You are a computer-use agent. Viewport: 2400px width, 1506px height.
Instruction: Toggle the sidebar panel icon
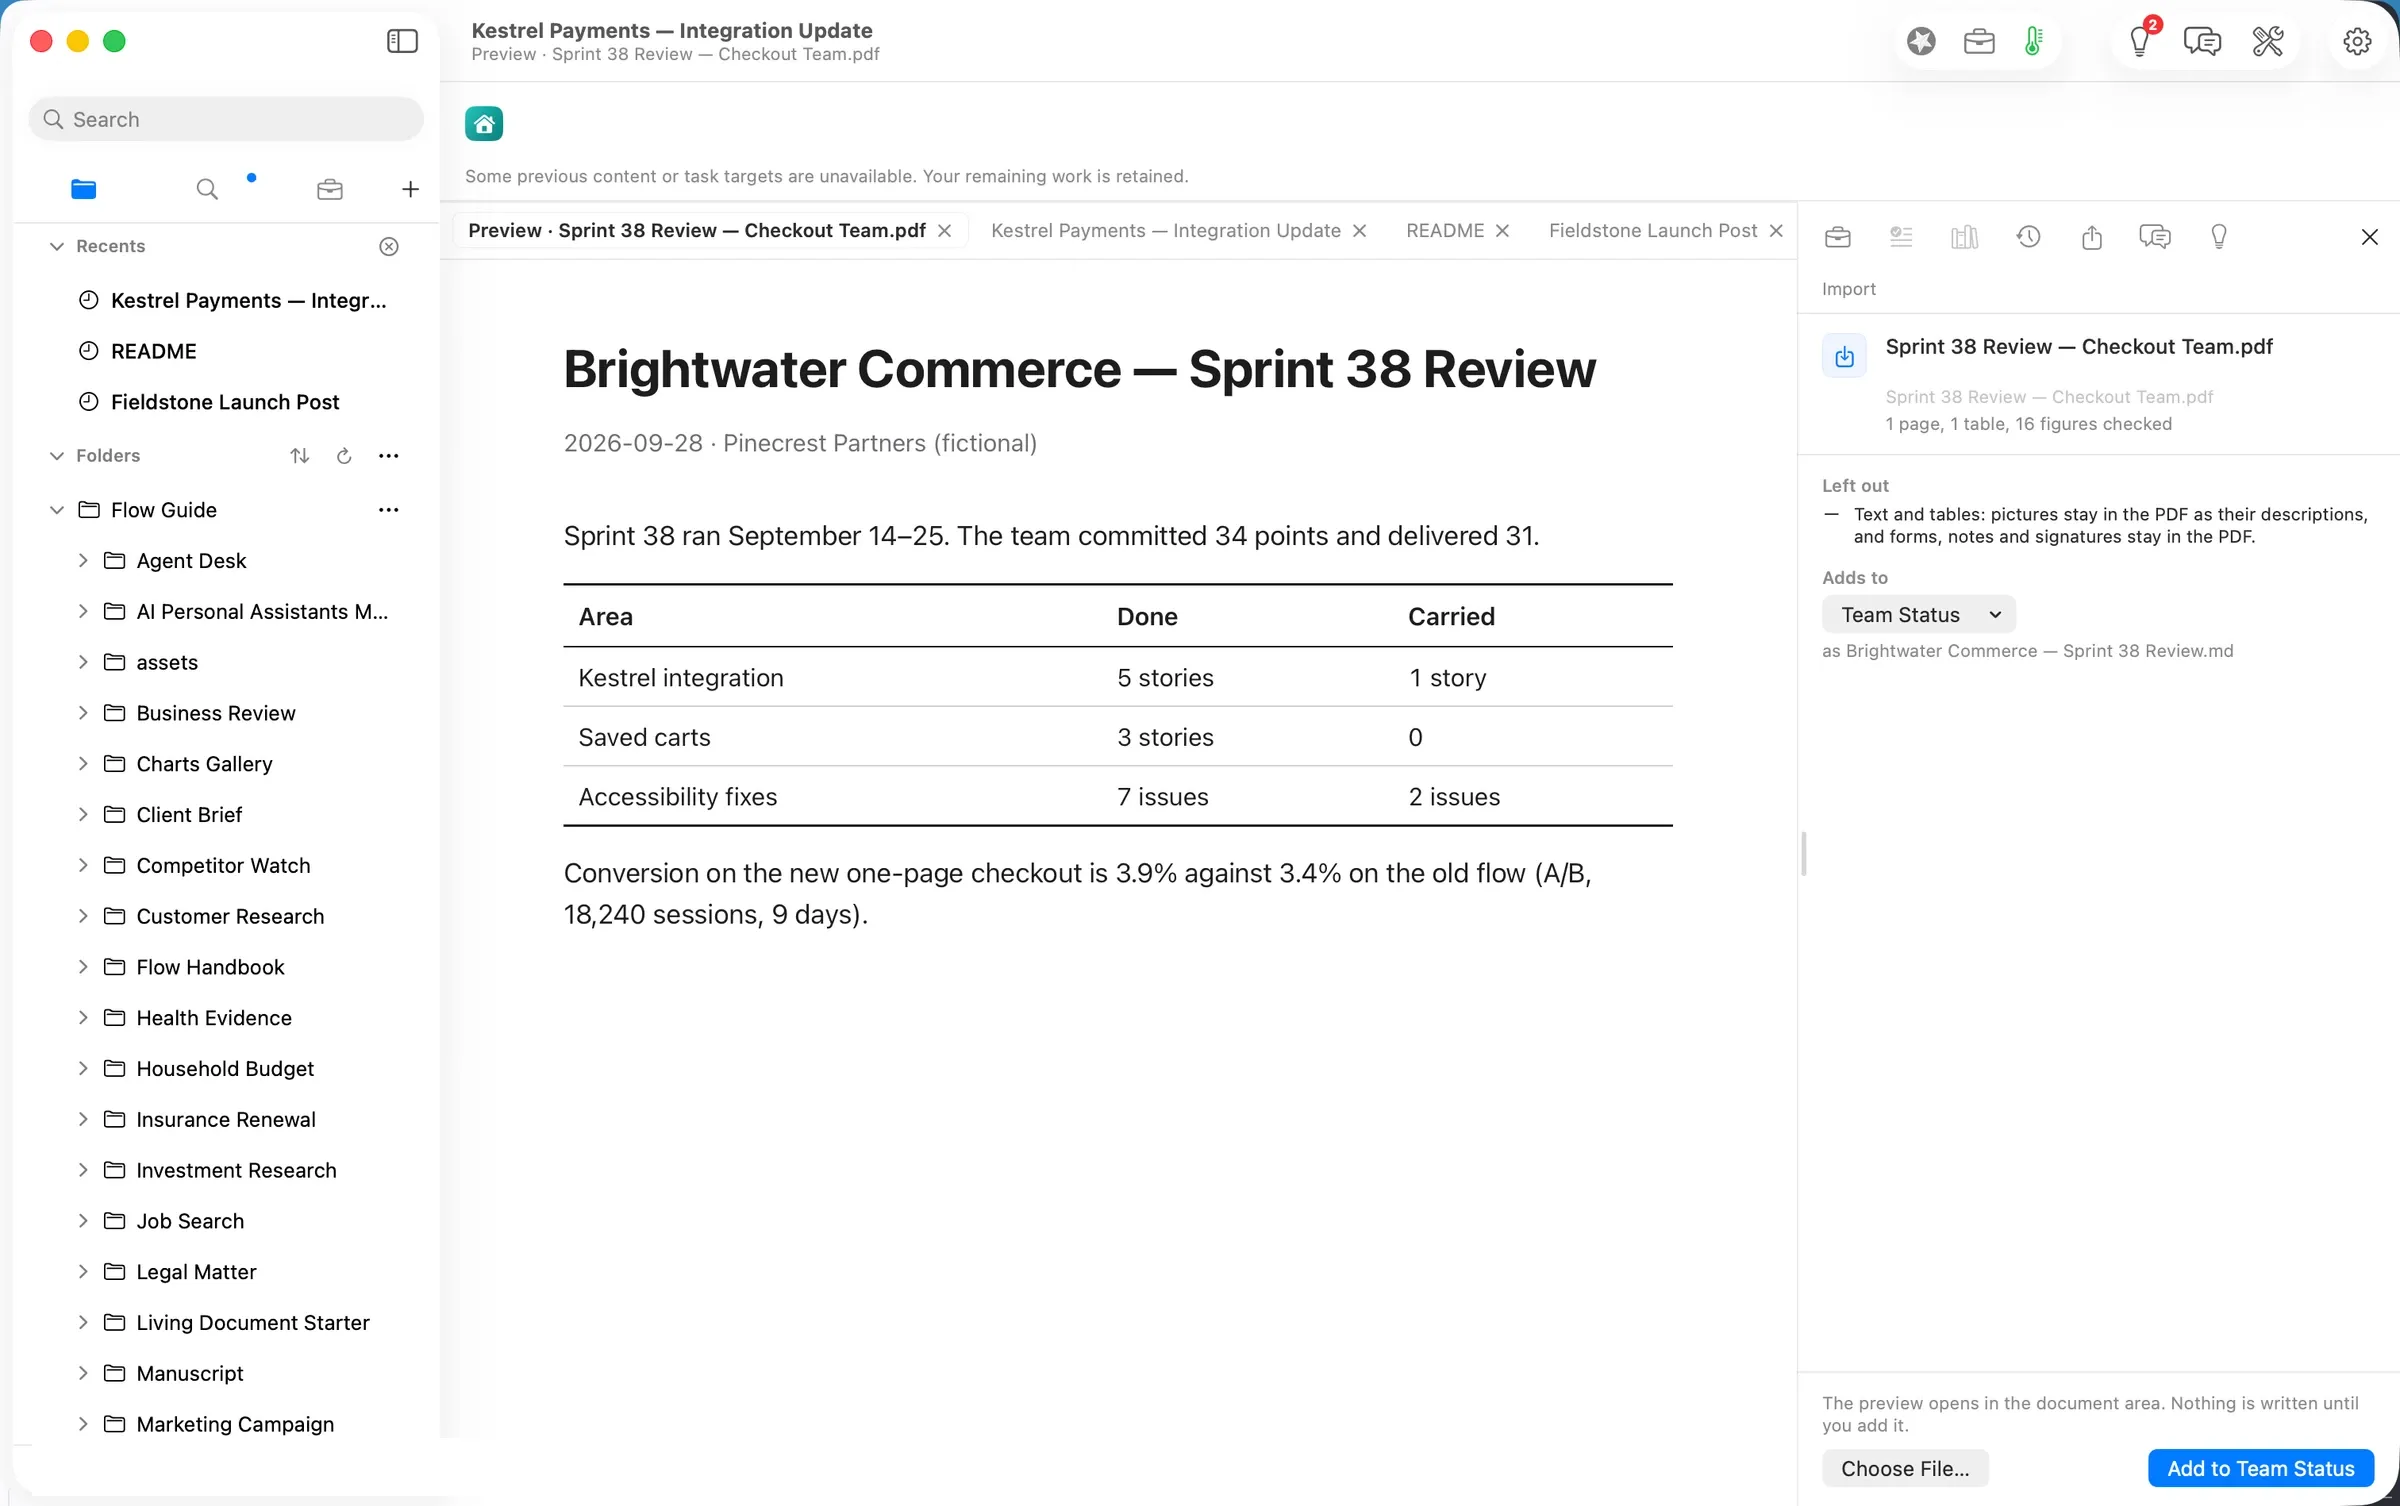click(402, 41)
